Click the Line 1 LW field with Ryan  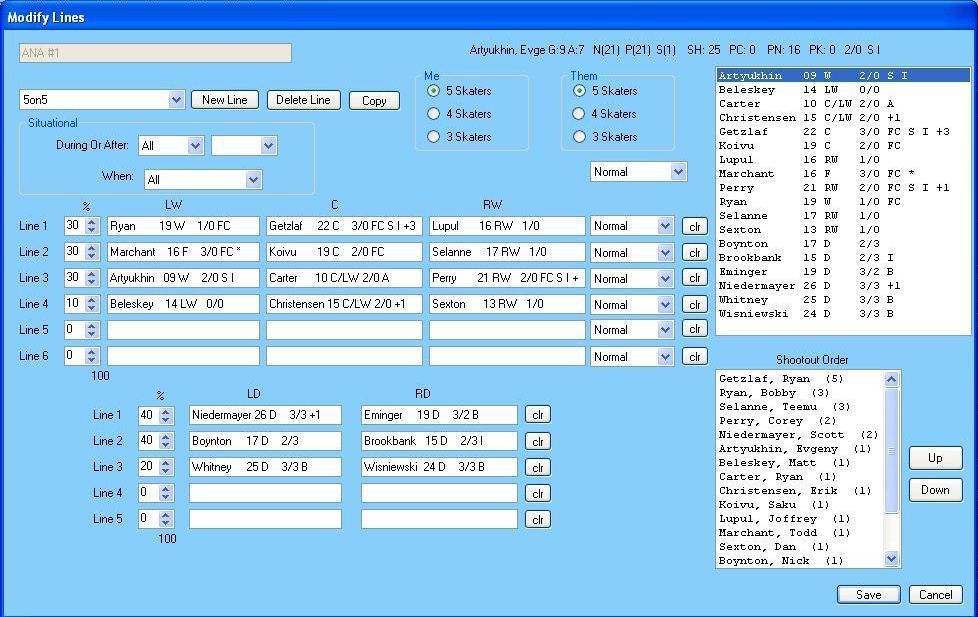(x=183, y=227)
